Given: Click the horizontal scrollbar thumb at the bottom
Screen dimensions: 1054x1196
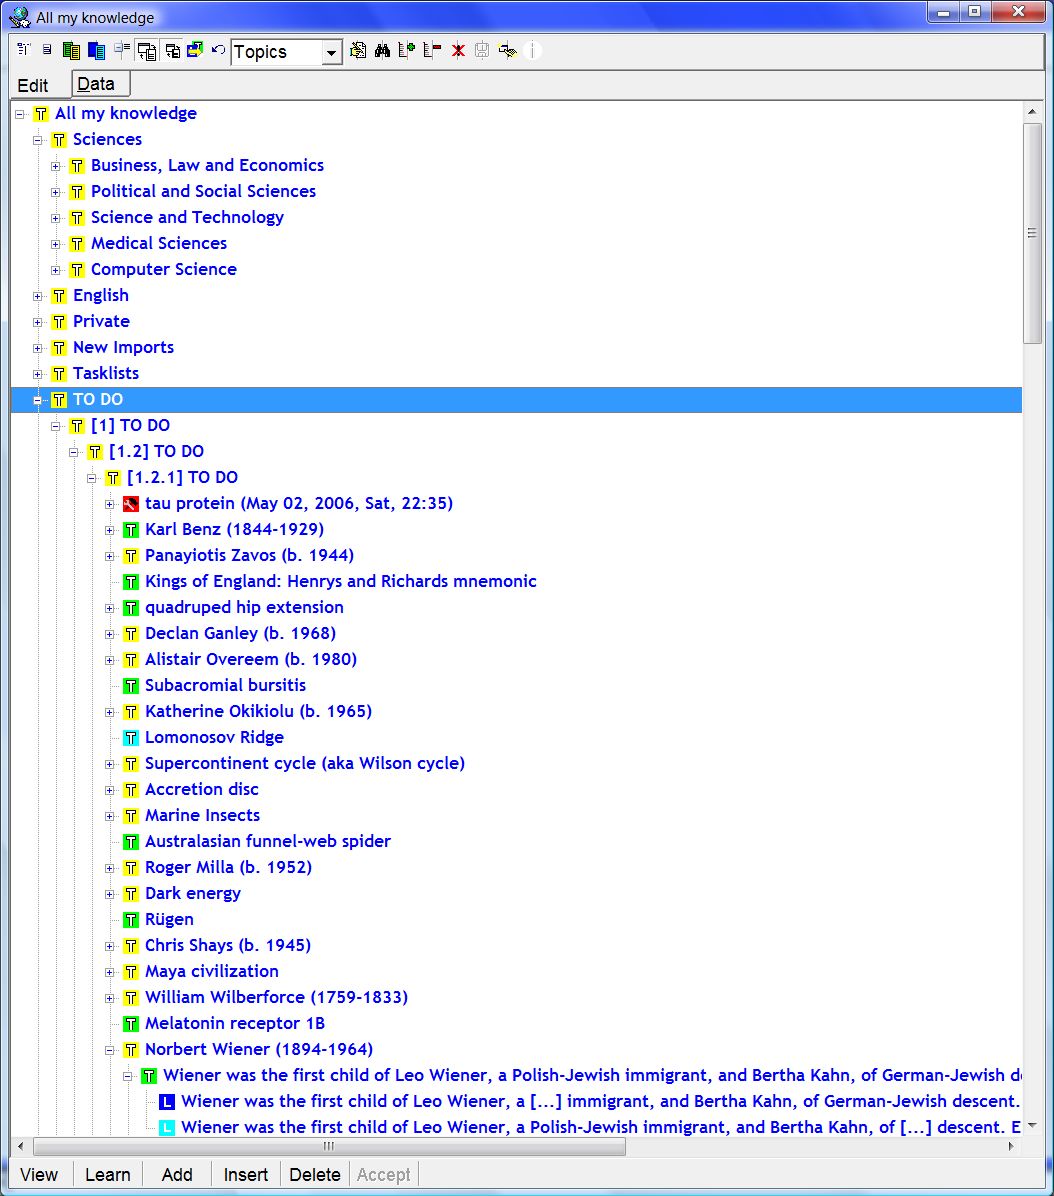Looking at the screenshot, I should [329, 1147].
